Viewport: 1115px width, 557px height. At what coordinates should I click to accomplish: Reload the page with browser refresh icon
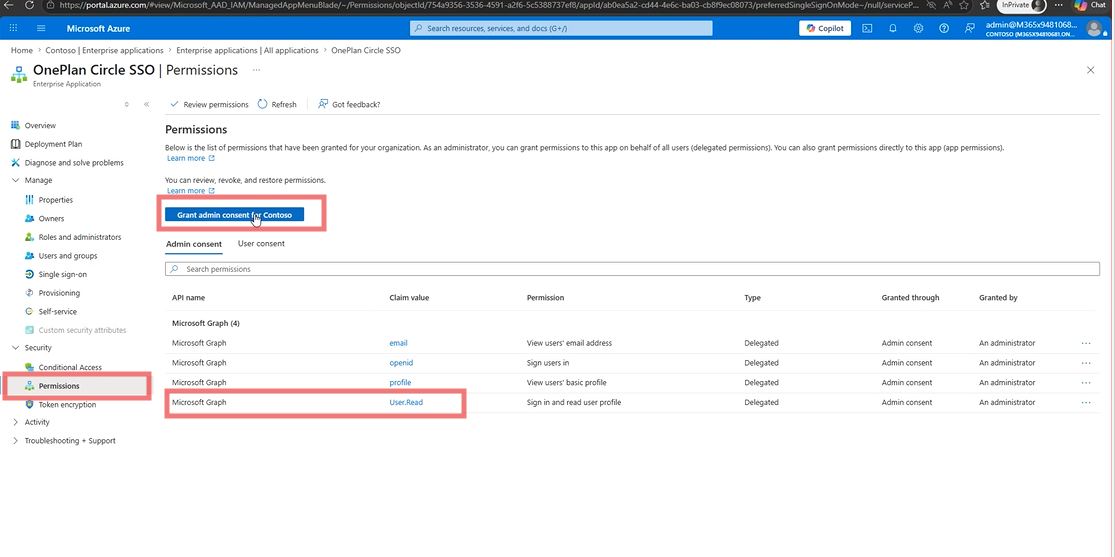tap(29, 5)
